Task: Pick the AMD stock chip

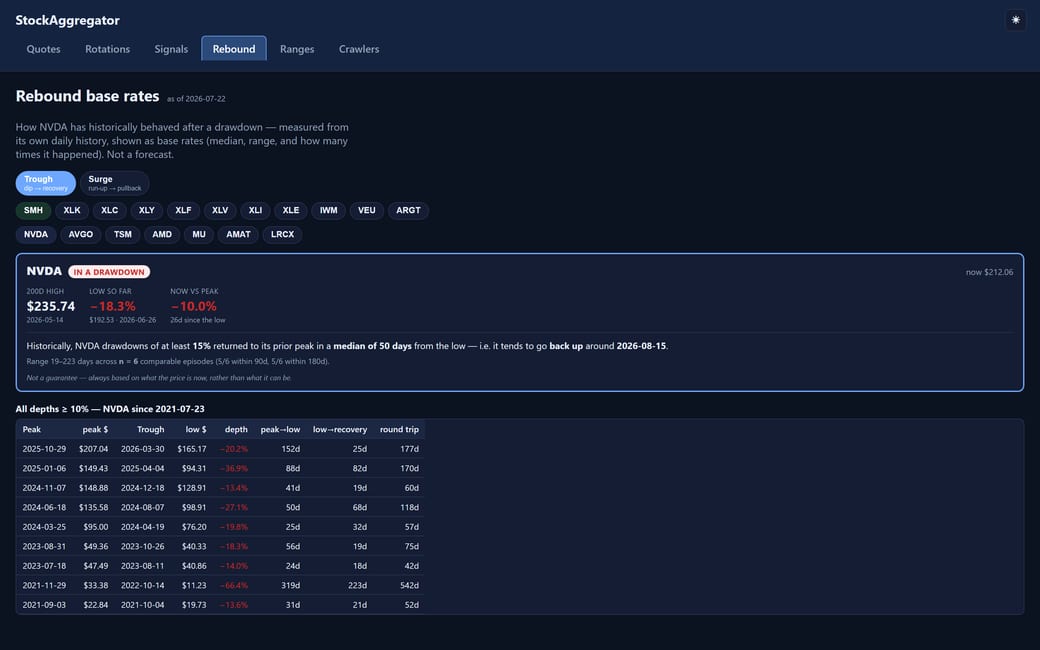Action: click(162, 234)
